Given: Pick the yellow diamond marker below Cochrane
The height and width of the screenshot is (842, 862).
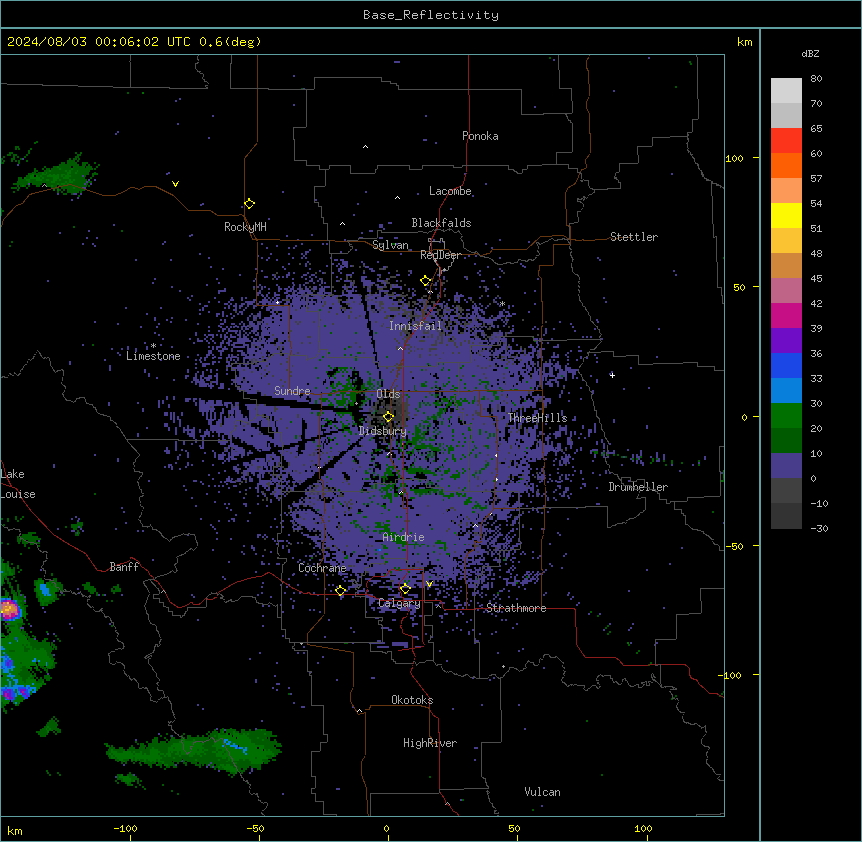Looking at the screenshot, I should (340, 591).
